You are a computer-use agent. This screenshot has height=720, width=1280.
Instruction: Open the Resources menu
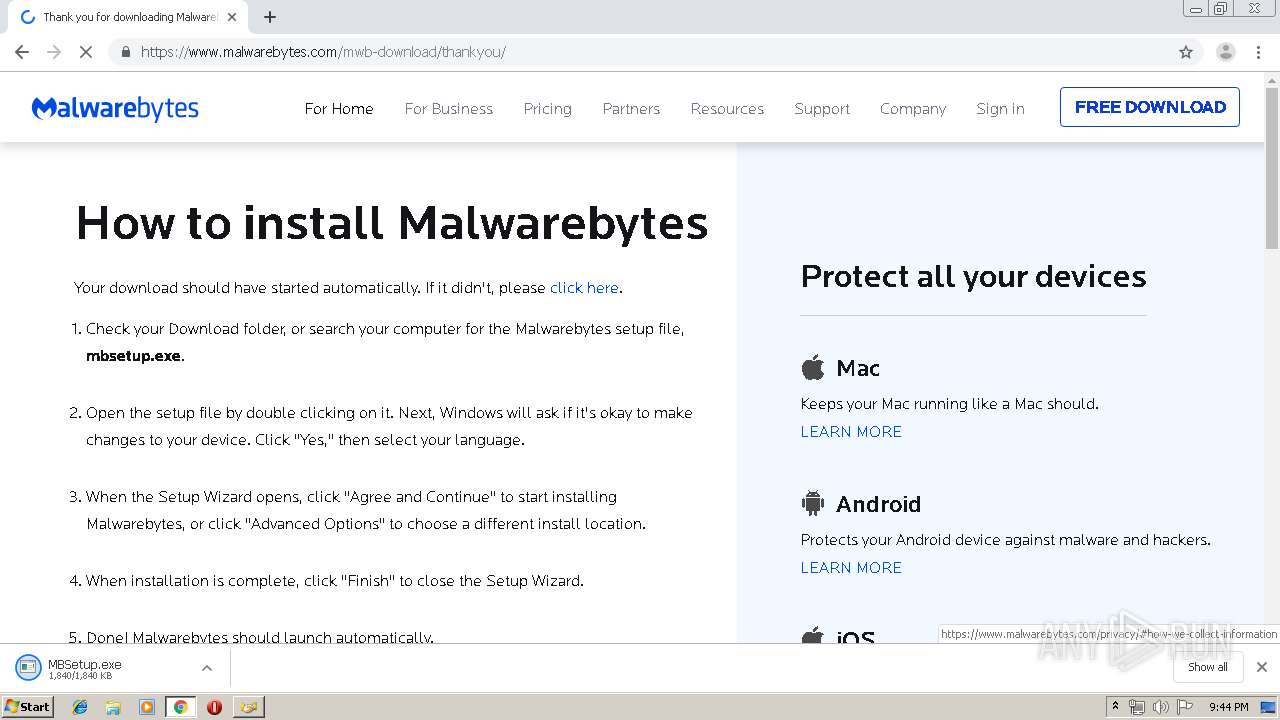727,108
